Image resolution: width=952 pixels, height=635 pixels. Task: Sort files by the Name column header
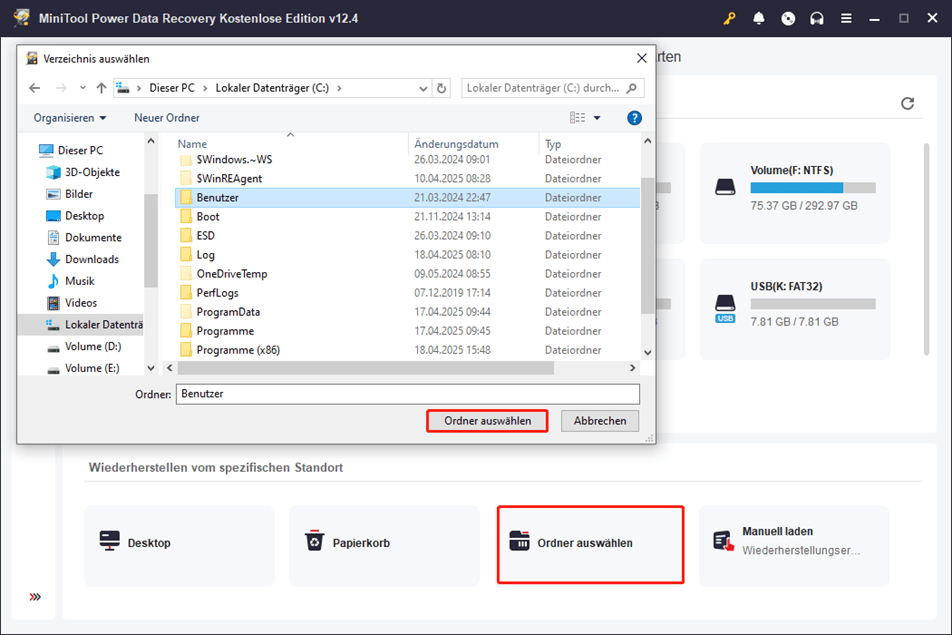(x=192, y=144)
